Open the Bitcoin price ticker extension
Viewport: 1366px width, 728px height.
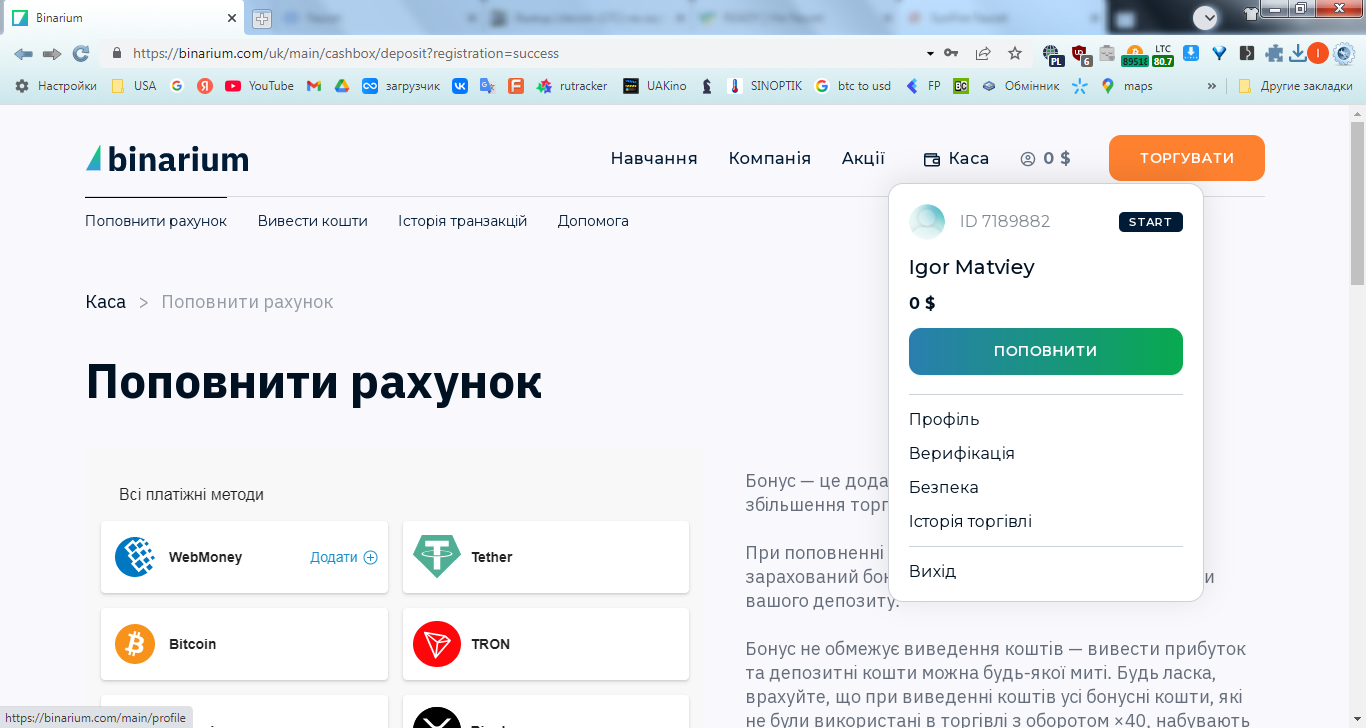[x=1135, y=55]
